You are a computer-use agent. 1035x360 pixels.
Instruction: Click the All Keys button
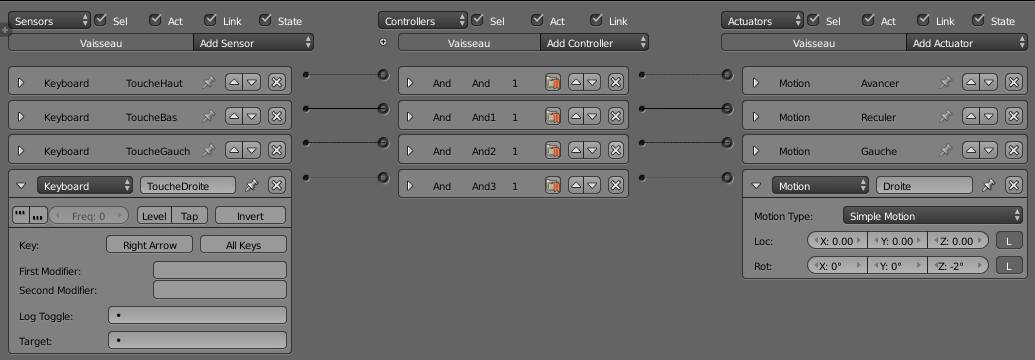(x=243, y=244)
